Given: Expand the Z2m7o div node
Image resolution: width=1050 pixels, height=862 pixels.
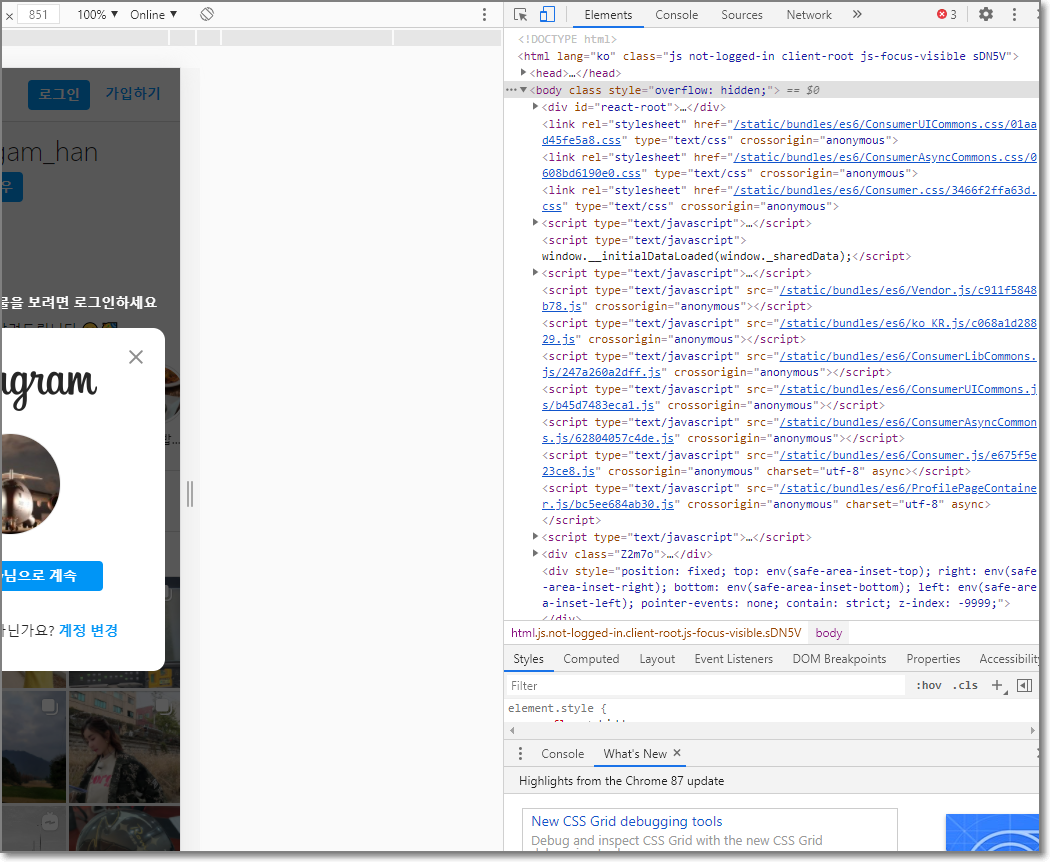Looking at the screenshot, I should [535, 553].
